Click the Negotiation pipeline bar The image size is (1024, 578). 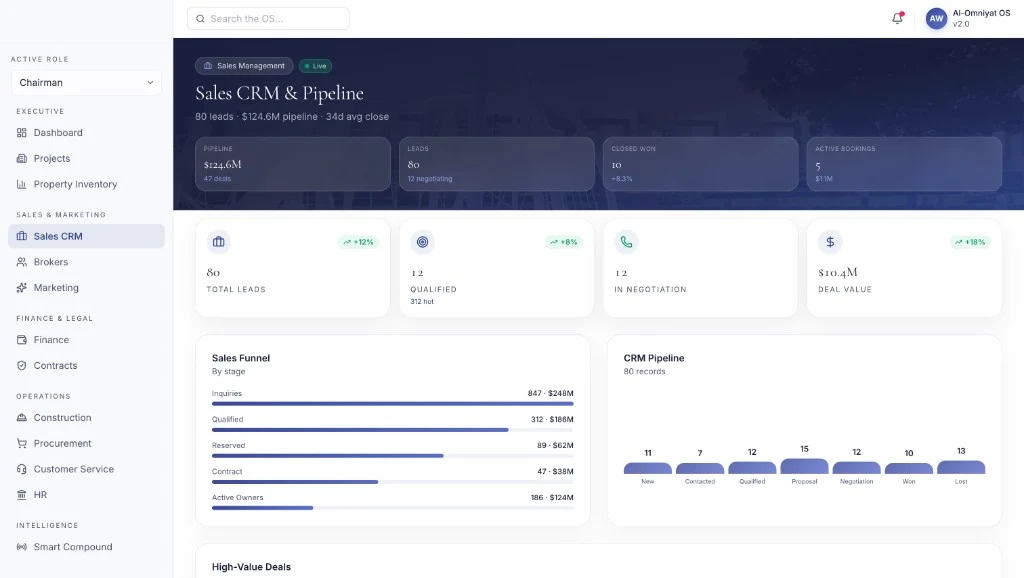pos(856,467)
